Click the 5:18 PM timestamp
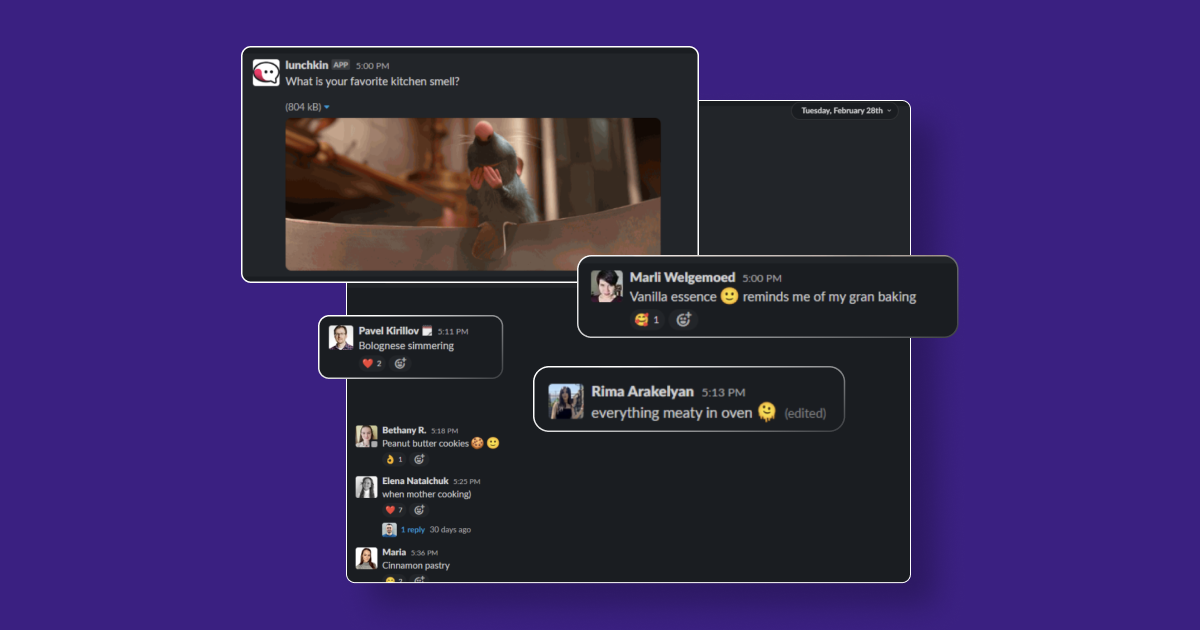1200x630 pixels. tap(445, 431)
